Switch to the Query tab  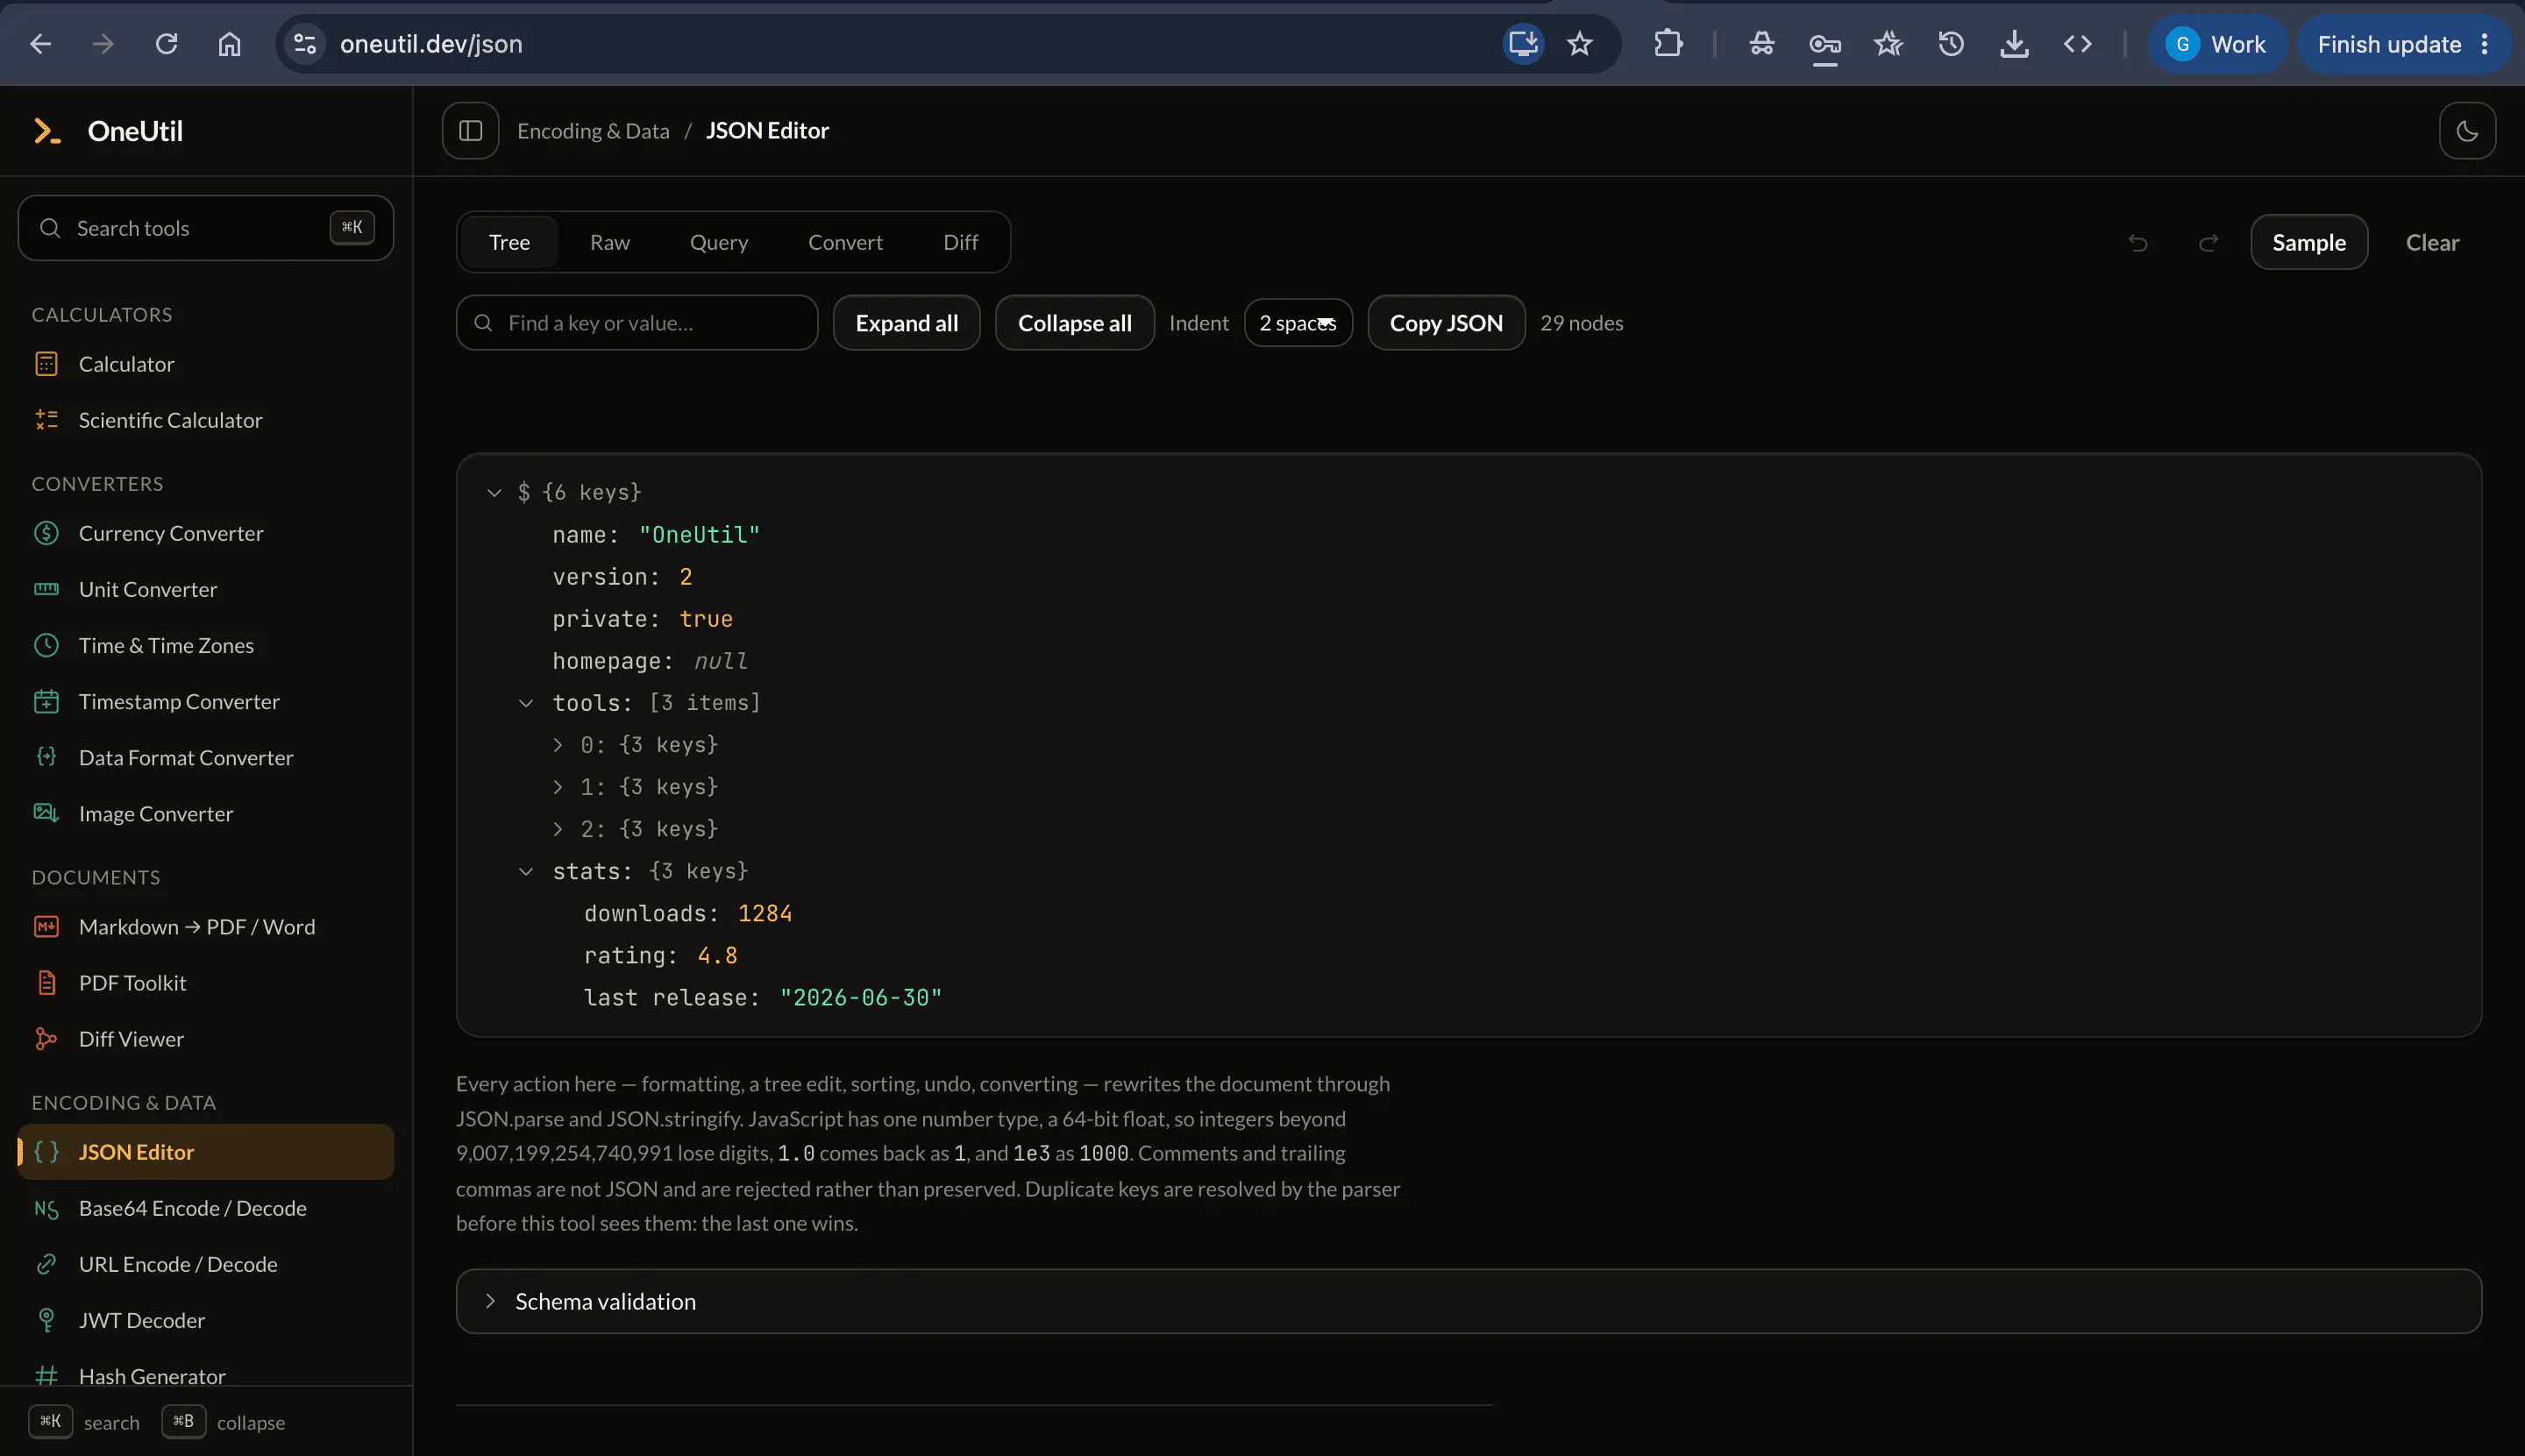719,242
